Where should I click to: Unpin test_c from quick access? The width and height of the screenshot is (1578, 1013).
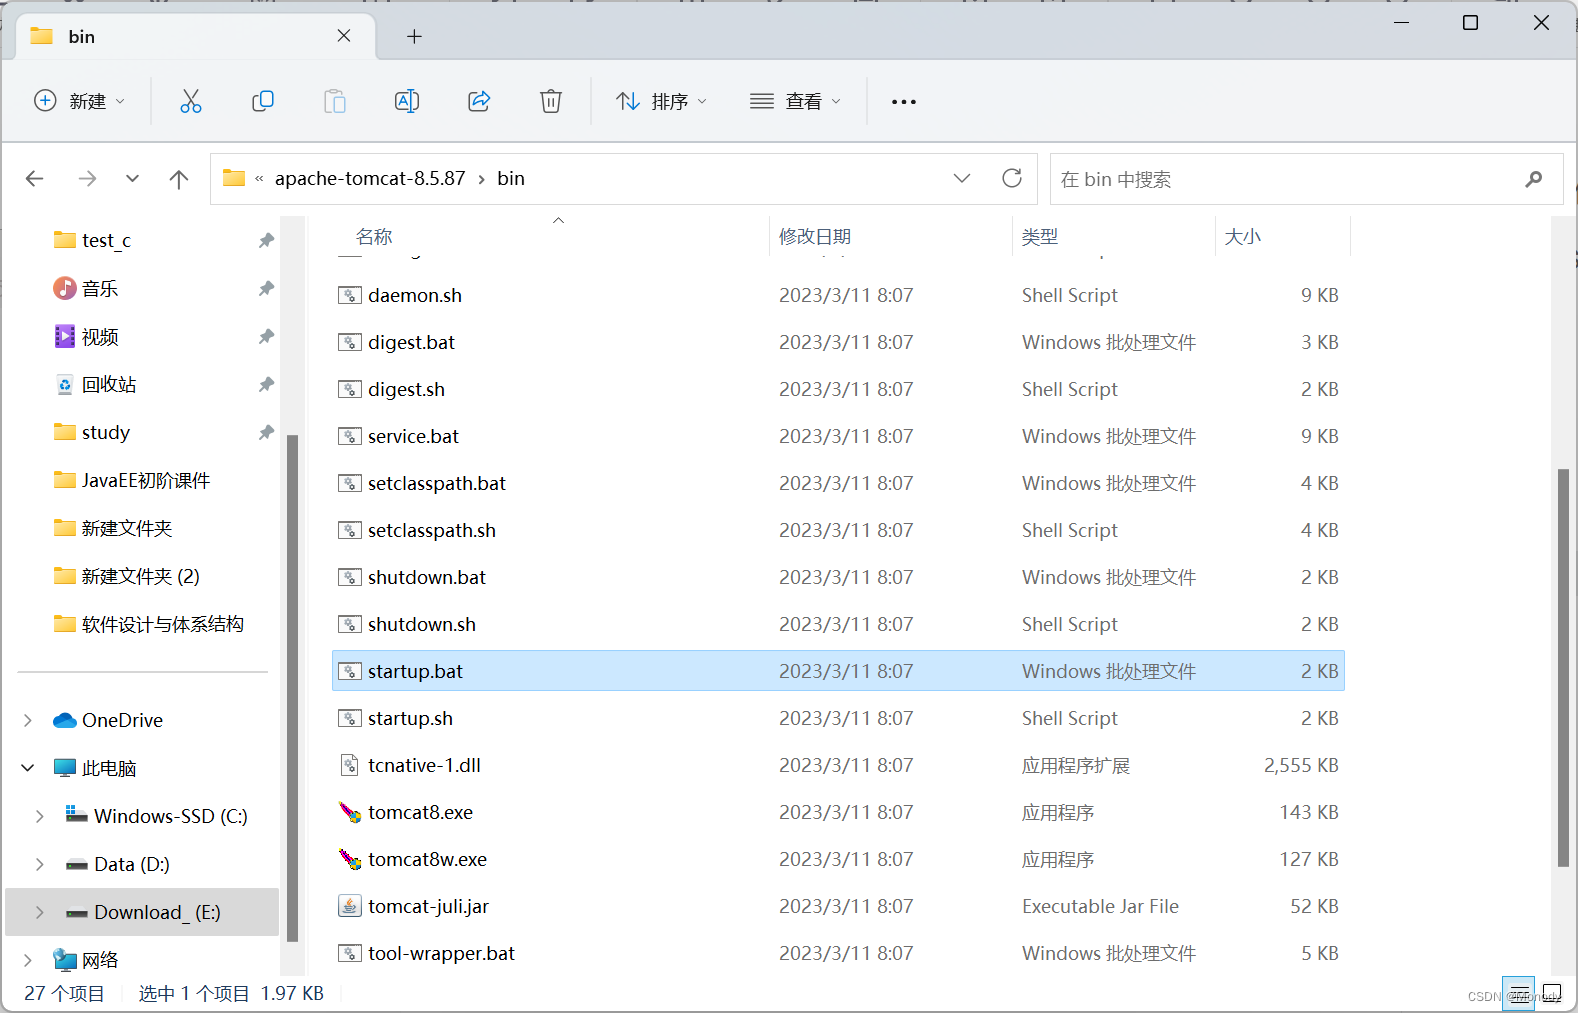(x=266, y=240)
